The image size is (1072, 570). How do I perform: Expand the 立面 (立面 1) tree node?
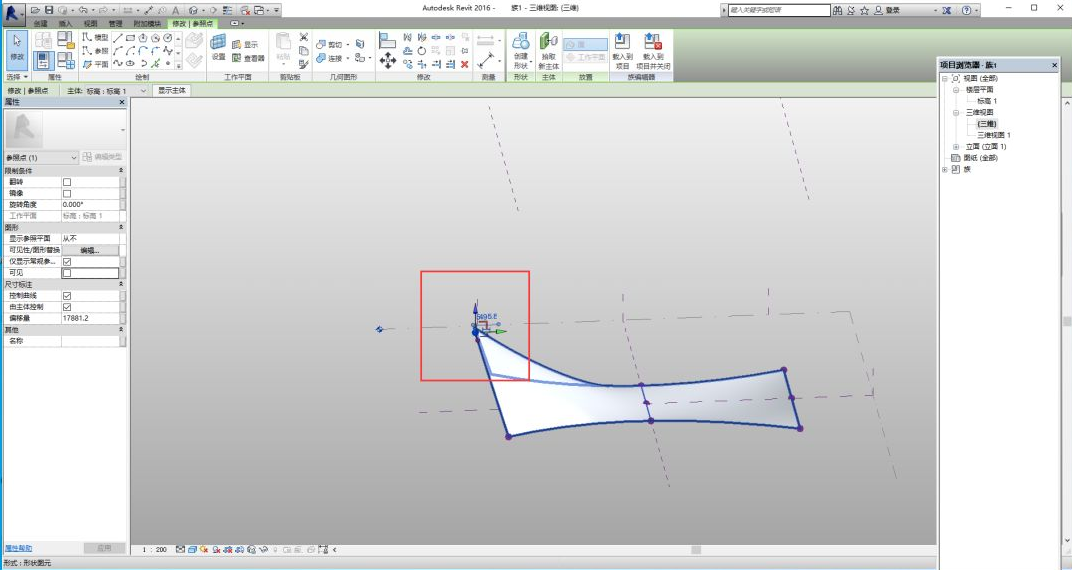pos(956,146)
